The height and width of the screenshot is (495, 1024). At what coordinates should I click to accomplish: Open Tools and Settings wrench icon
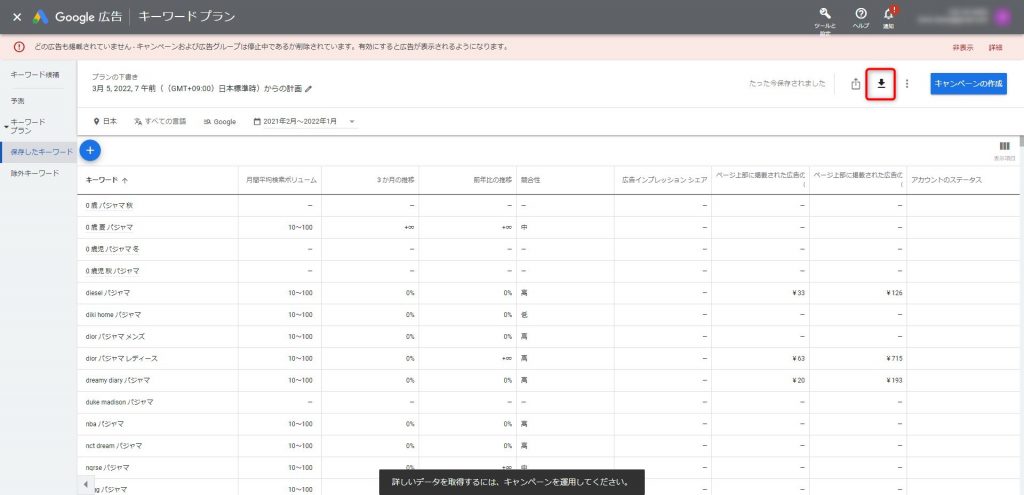pyautogui.click(x=824, y=14)
